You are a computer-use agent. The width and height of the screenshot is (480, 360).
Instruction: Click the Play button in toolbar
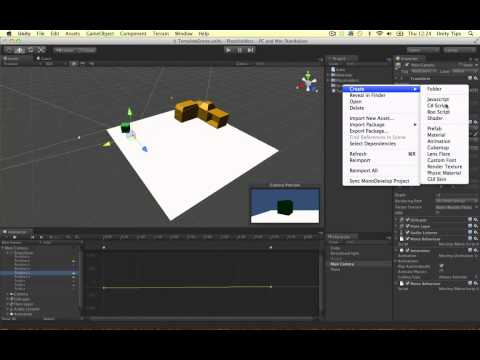pos(228,50)
